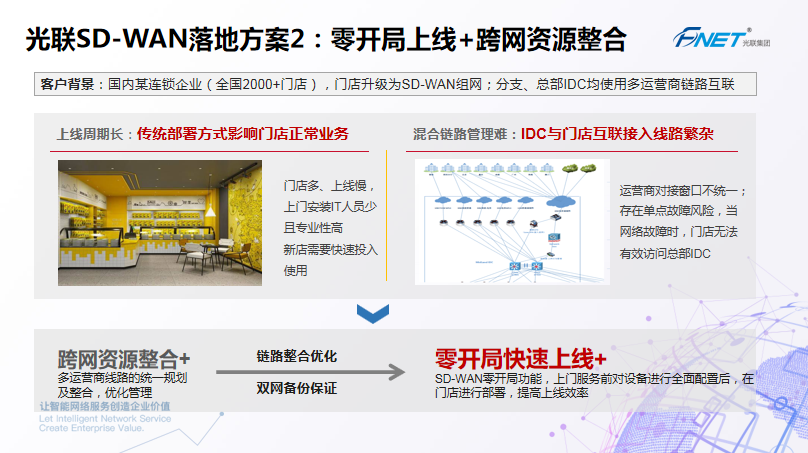
Task: Click the blue downward chevron arrow
Action: point(373,313)
